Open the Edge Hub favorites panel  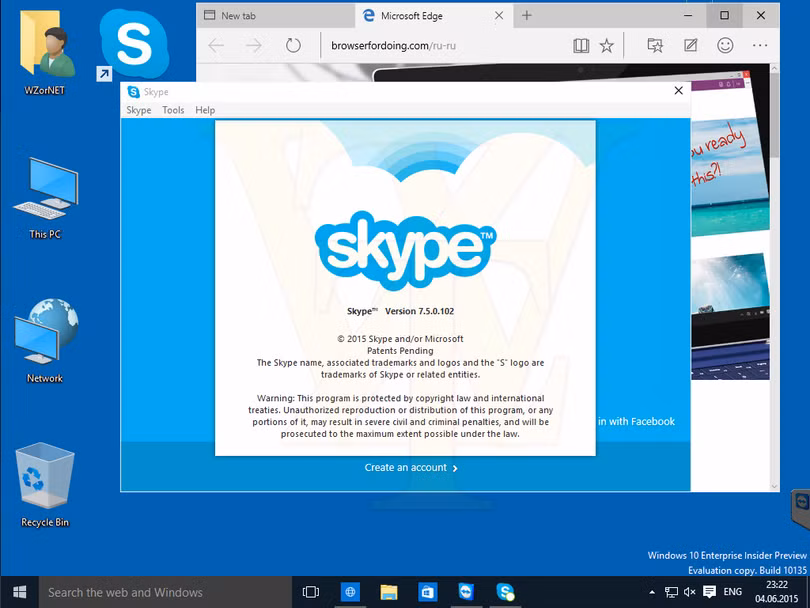655,45
